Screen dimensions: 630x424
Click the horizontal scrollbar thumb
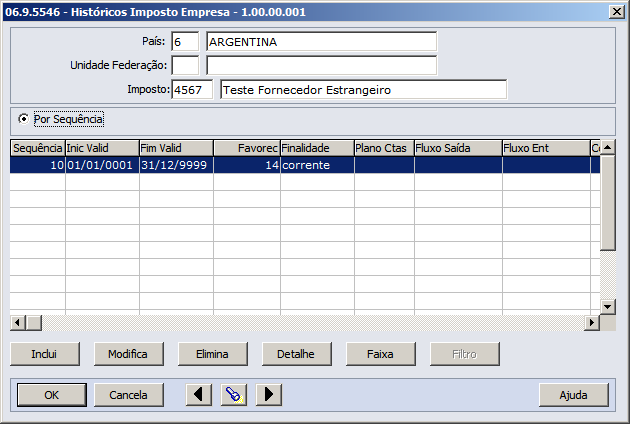(x=34, y=322)
